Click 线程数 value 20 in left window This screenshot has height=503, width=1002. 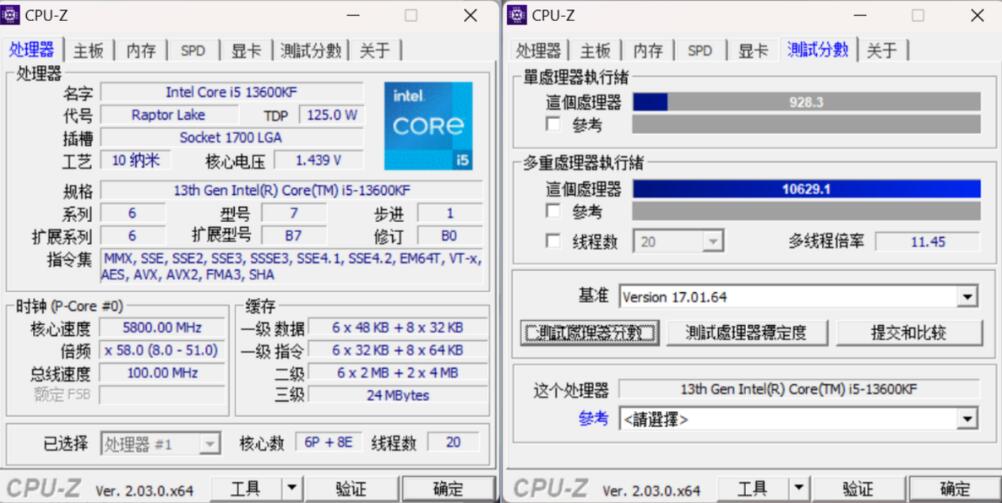pyautogui.click(x=453, y=442)
